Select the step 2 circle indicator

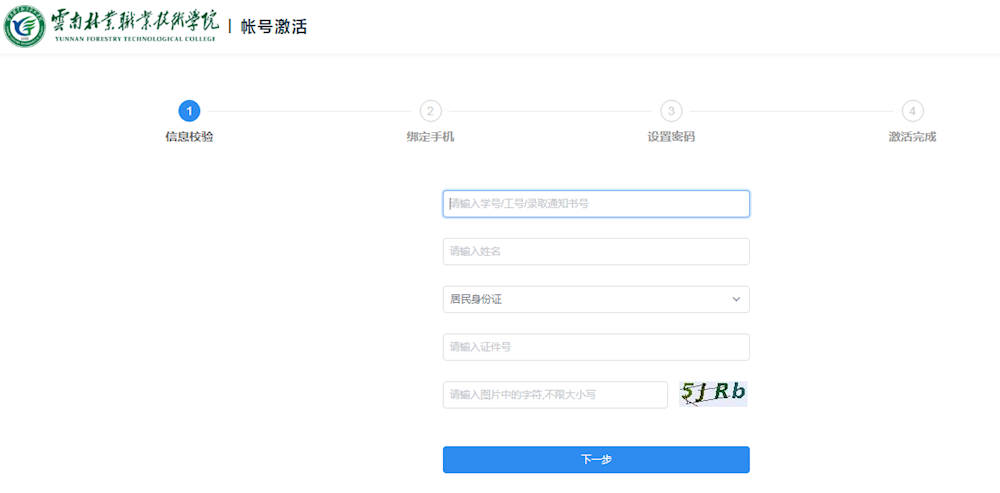430,111
